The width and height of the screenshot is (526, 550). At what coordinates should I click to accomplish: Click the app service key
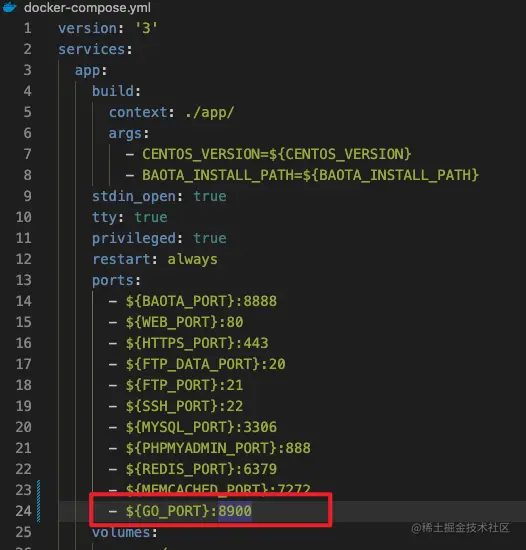pyautogui.click(x=87, y=71)
